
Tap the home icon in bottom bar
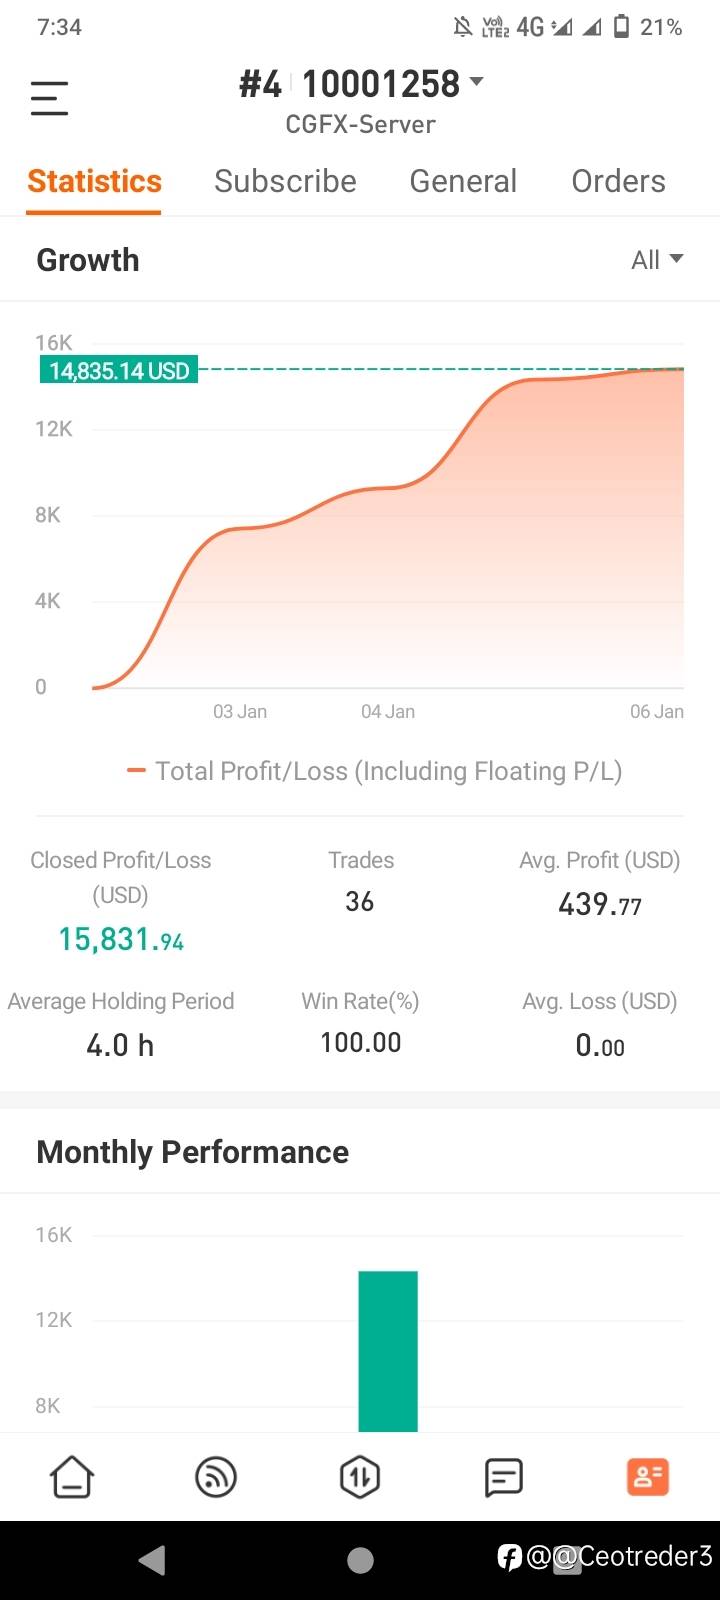pyautogui.click(x=72, y=1477)
